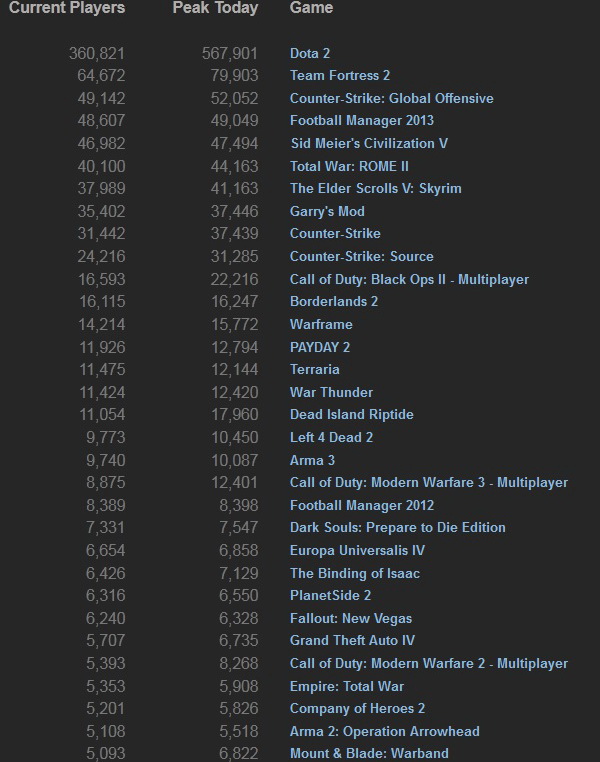Select the Football Manager 2013 link
Image resolution: width=600 pixels, height=762 pixels.
362,121
